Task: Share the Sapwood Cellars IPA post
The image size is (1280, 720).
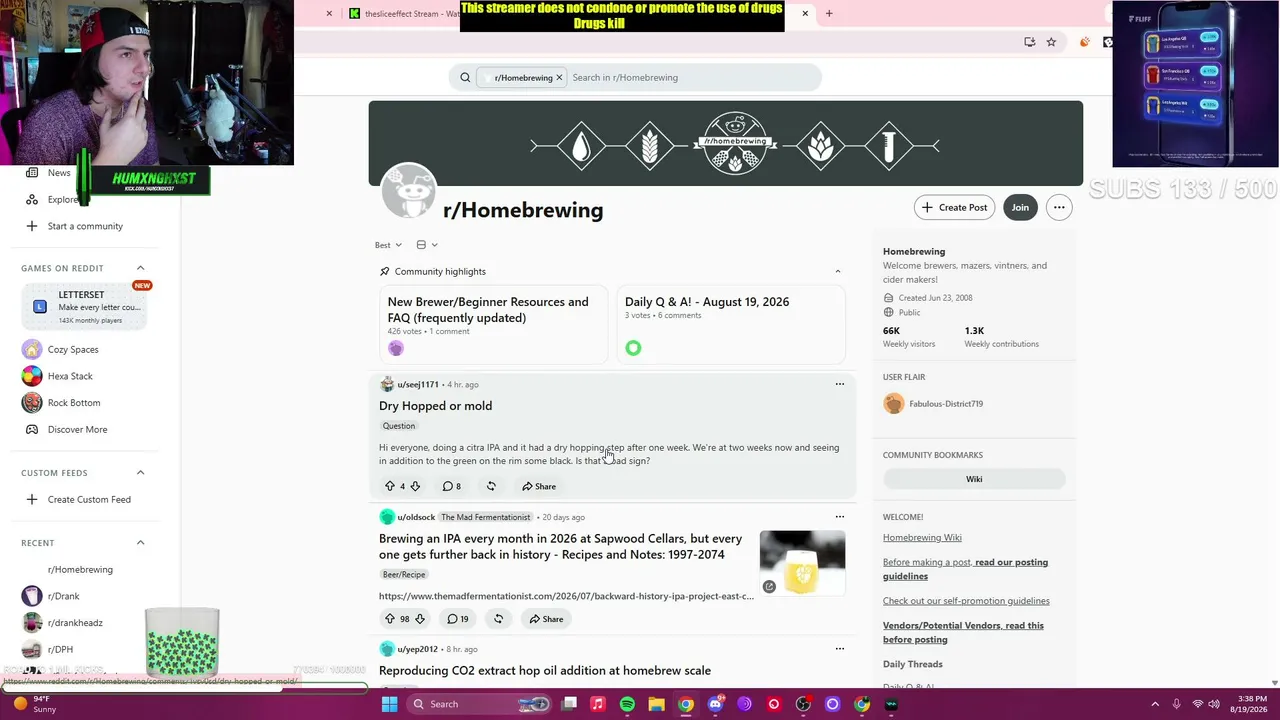Action: (547, 619)
